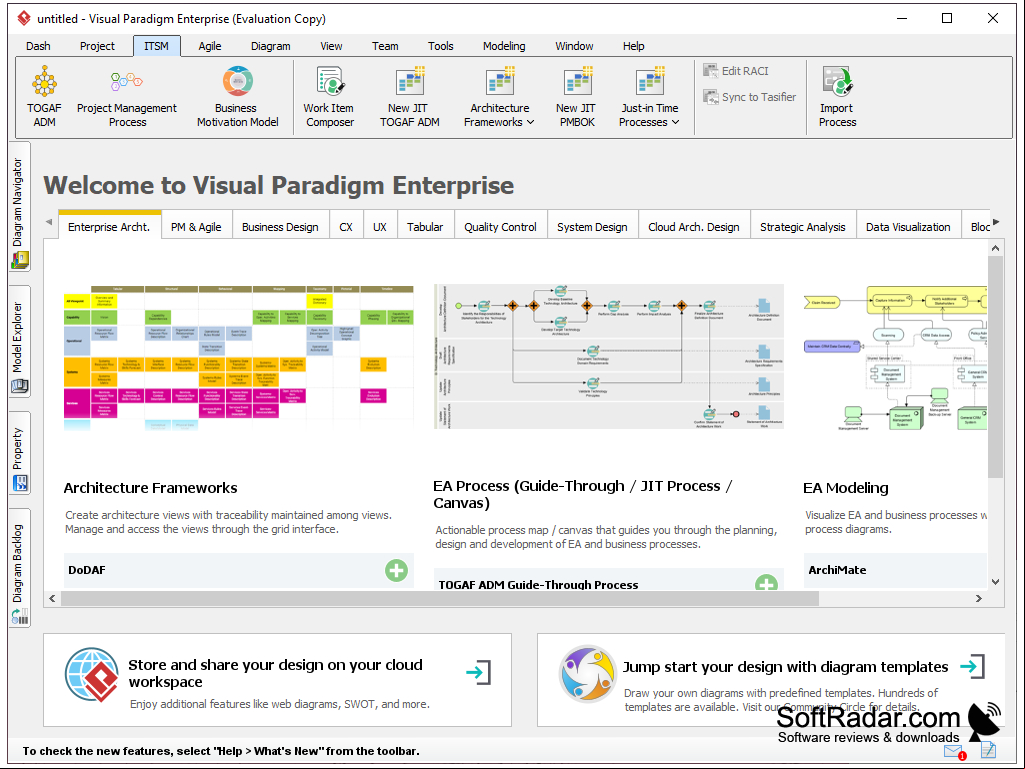
Task: Open the Property side panel
Action: click(x=19, y=453)
